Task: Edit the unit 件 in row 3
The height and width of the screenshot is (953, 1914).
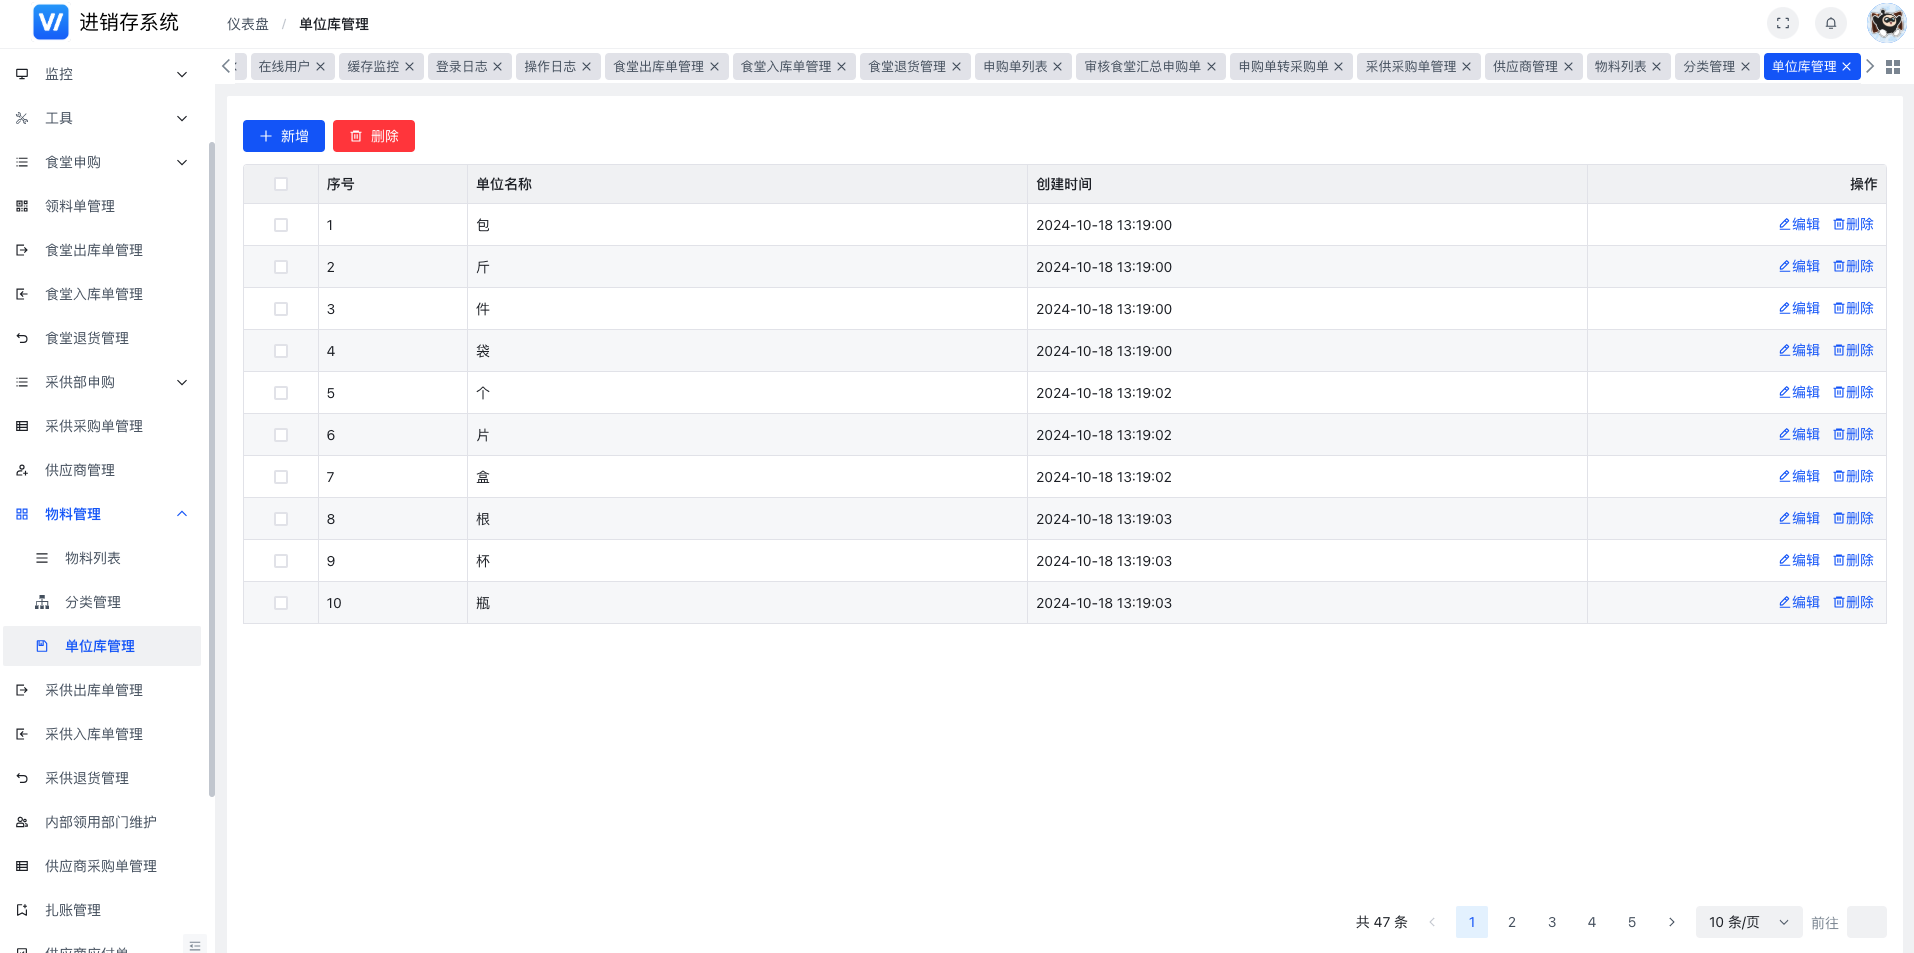Action: pyautogui.click(x=1799, y=309)
